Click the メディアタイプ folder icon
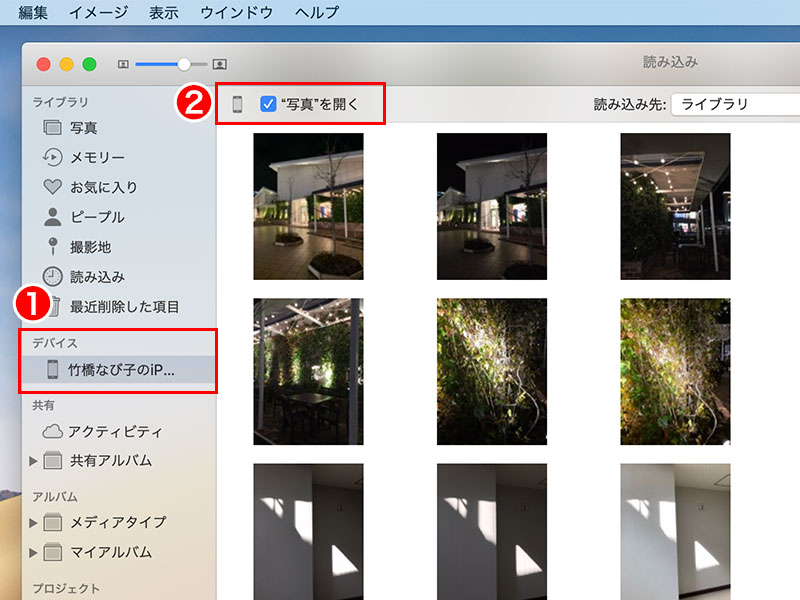The width and height of the screenshot is (800, 600). pos(52,522)
